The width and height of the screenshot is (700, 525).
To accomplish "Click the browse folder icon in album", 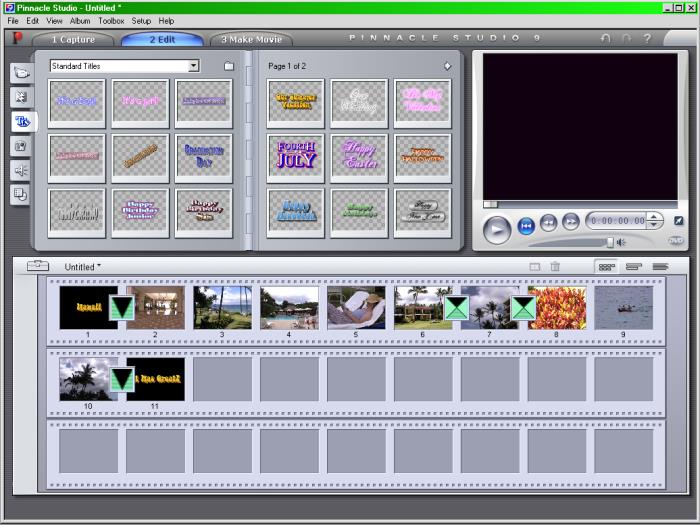I will click(229, 66).
